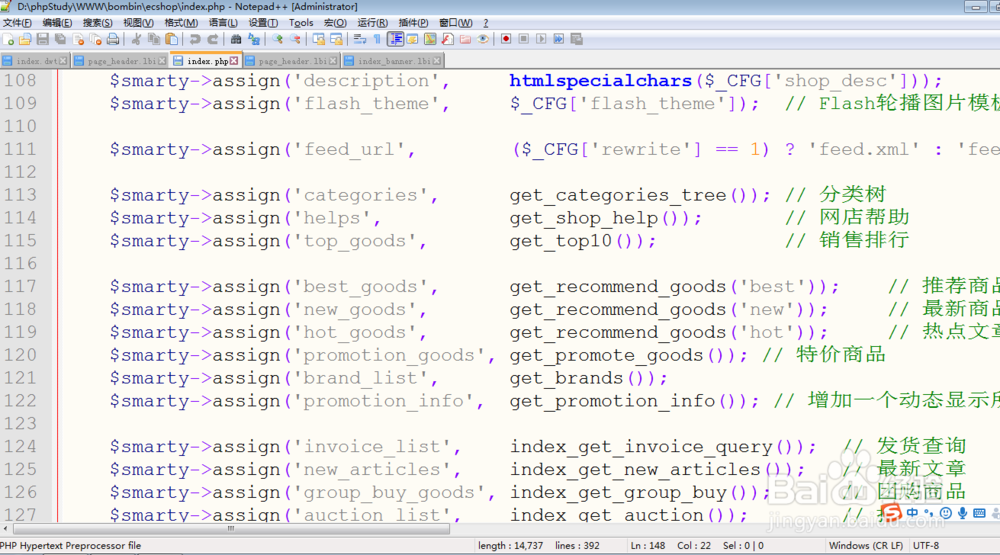Image resolution: width=1000 pixels, height=555 pixels.
Task: Zoom in the editor view
Action: point(277,39)
